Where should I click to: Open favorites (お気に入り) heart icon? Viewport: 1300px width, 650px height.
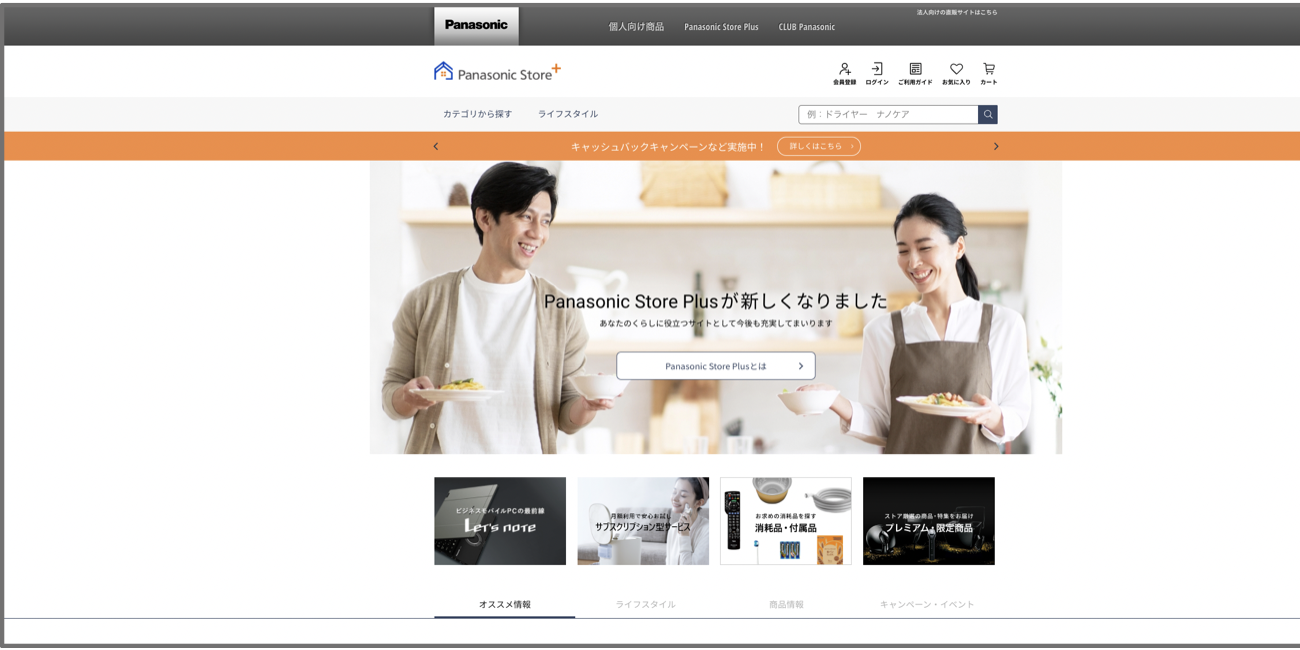(956, 74)
